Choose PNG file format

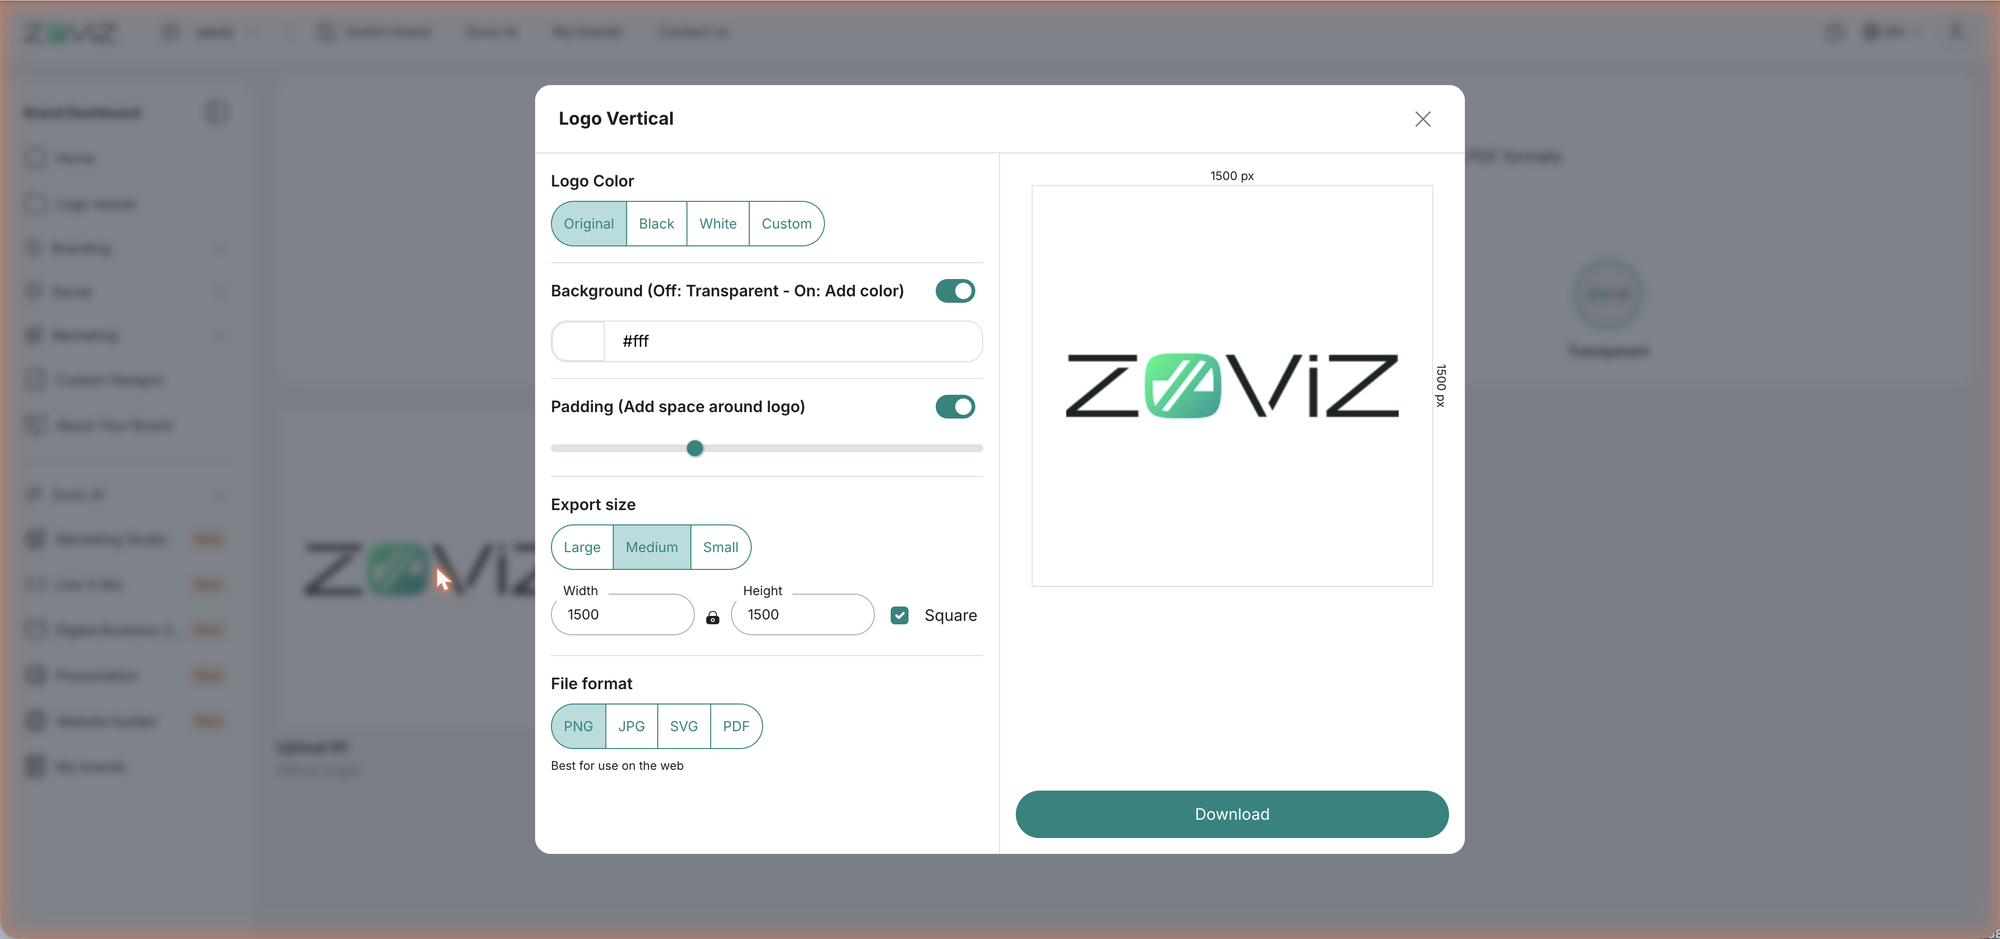coord(578,726)
